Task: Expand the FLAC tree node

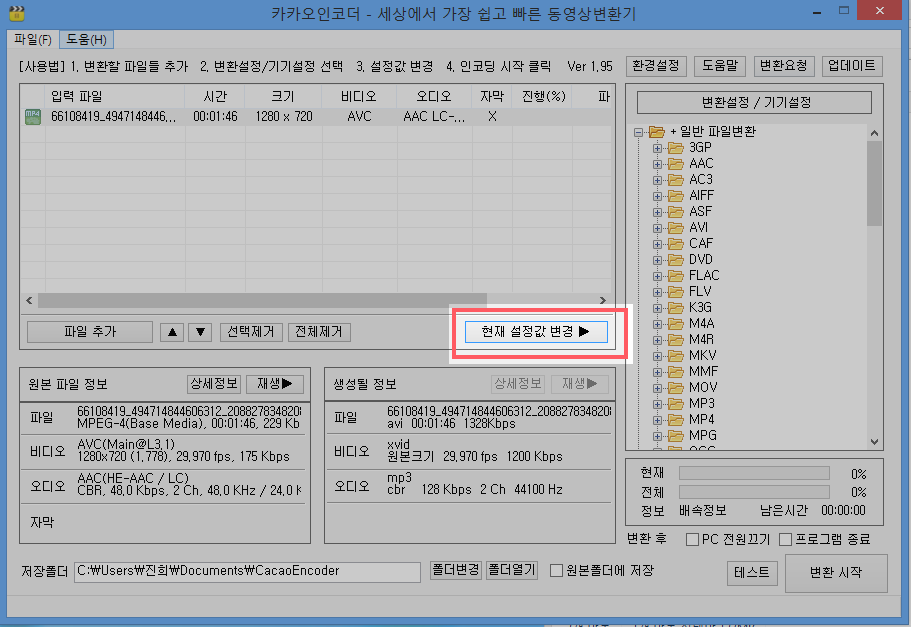Action: click(x=657, y=276)
